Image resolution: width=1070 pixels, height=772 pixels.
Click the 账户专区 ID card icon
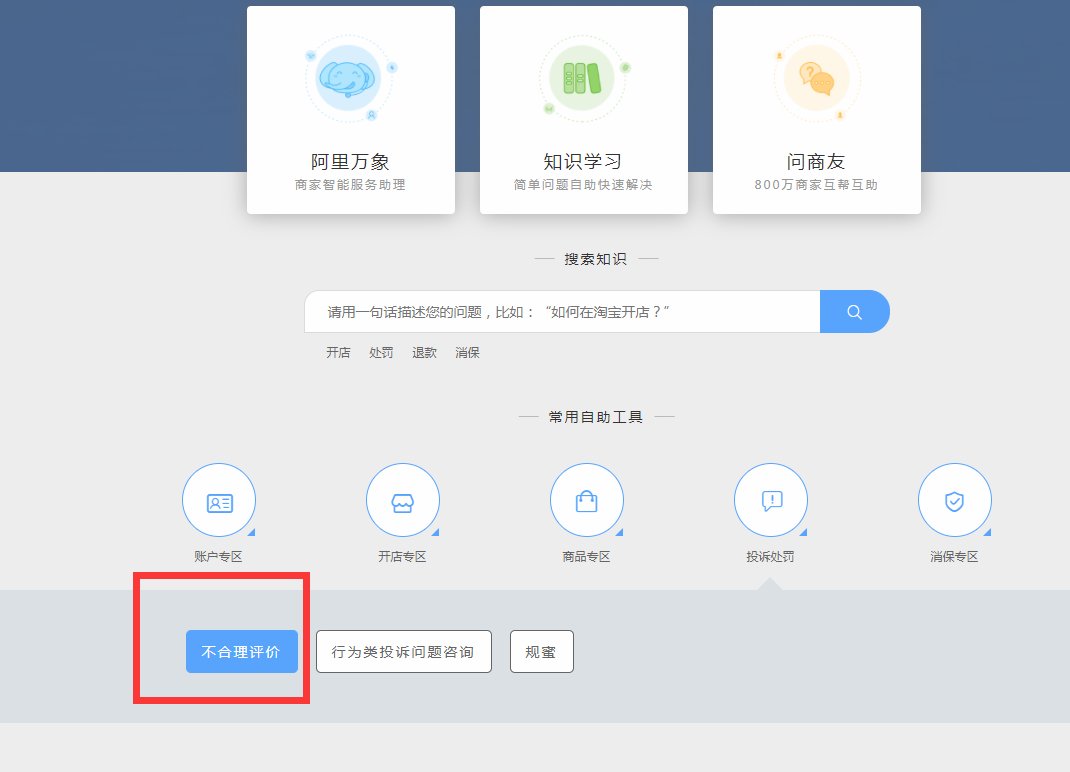tap(218, 500)
